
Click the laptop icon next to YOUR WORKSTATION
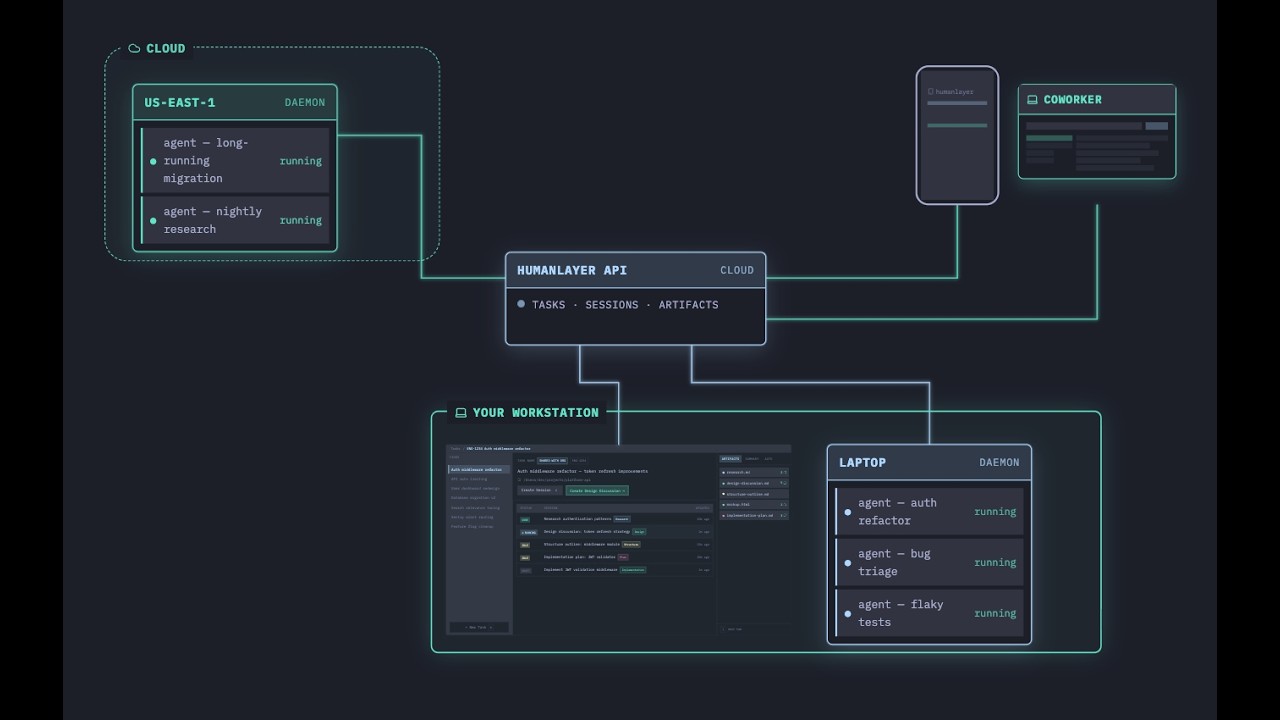(x=461, y=413)
